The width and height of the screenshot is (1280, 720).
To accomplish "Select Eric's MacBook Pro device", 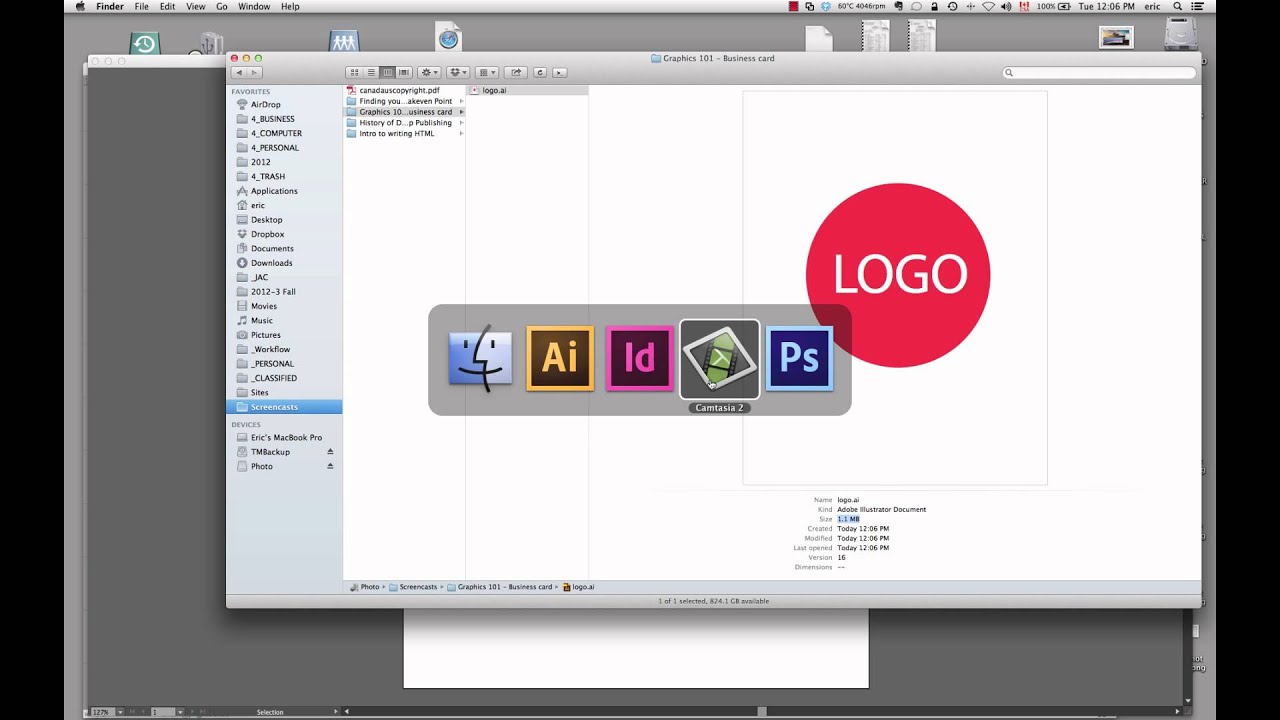I will click(x=286, y=438).
